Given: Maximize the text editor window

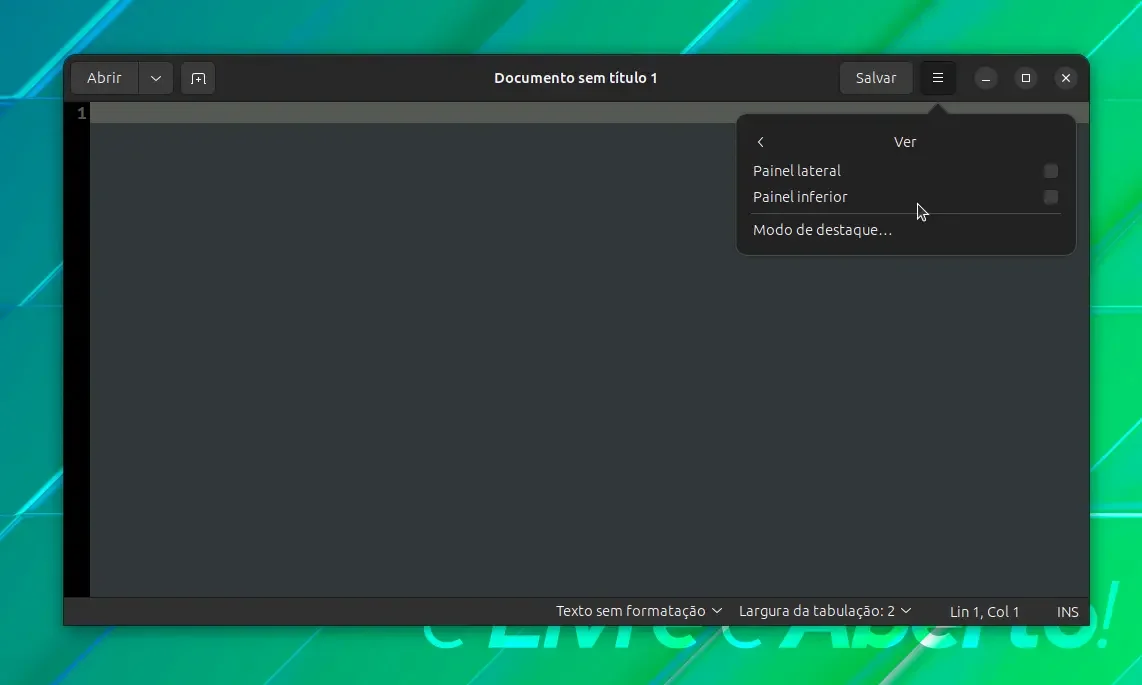Looking at the screenshot, I should [1025, 78].
